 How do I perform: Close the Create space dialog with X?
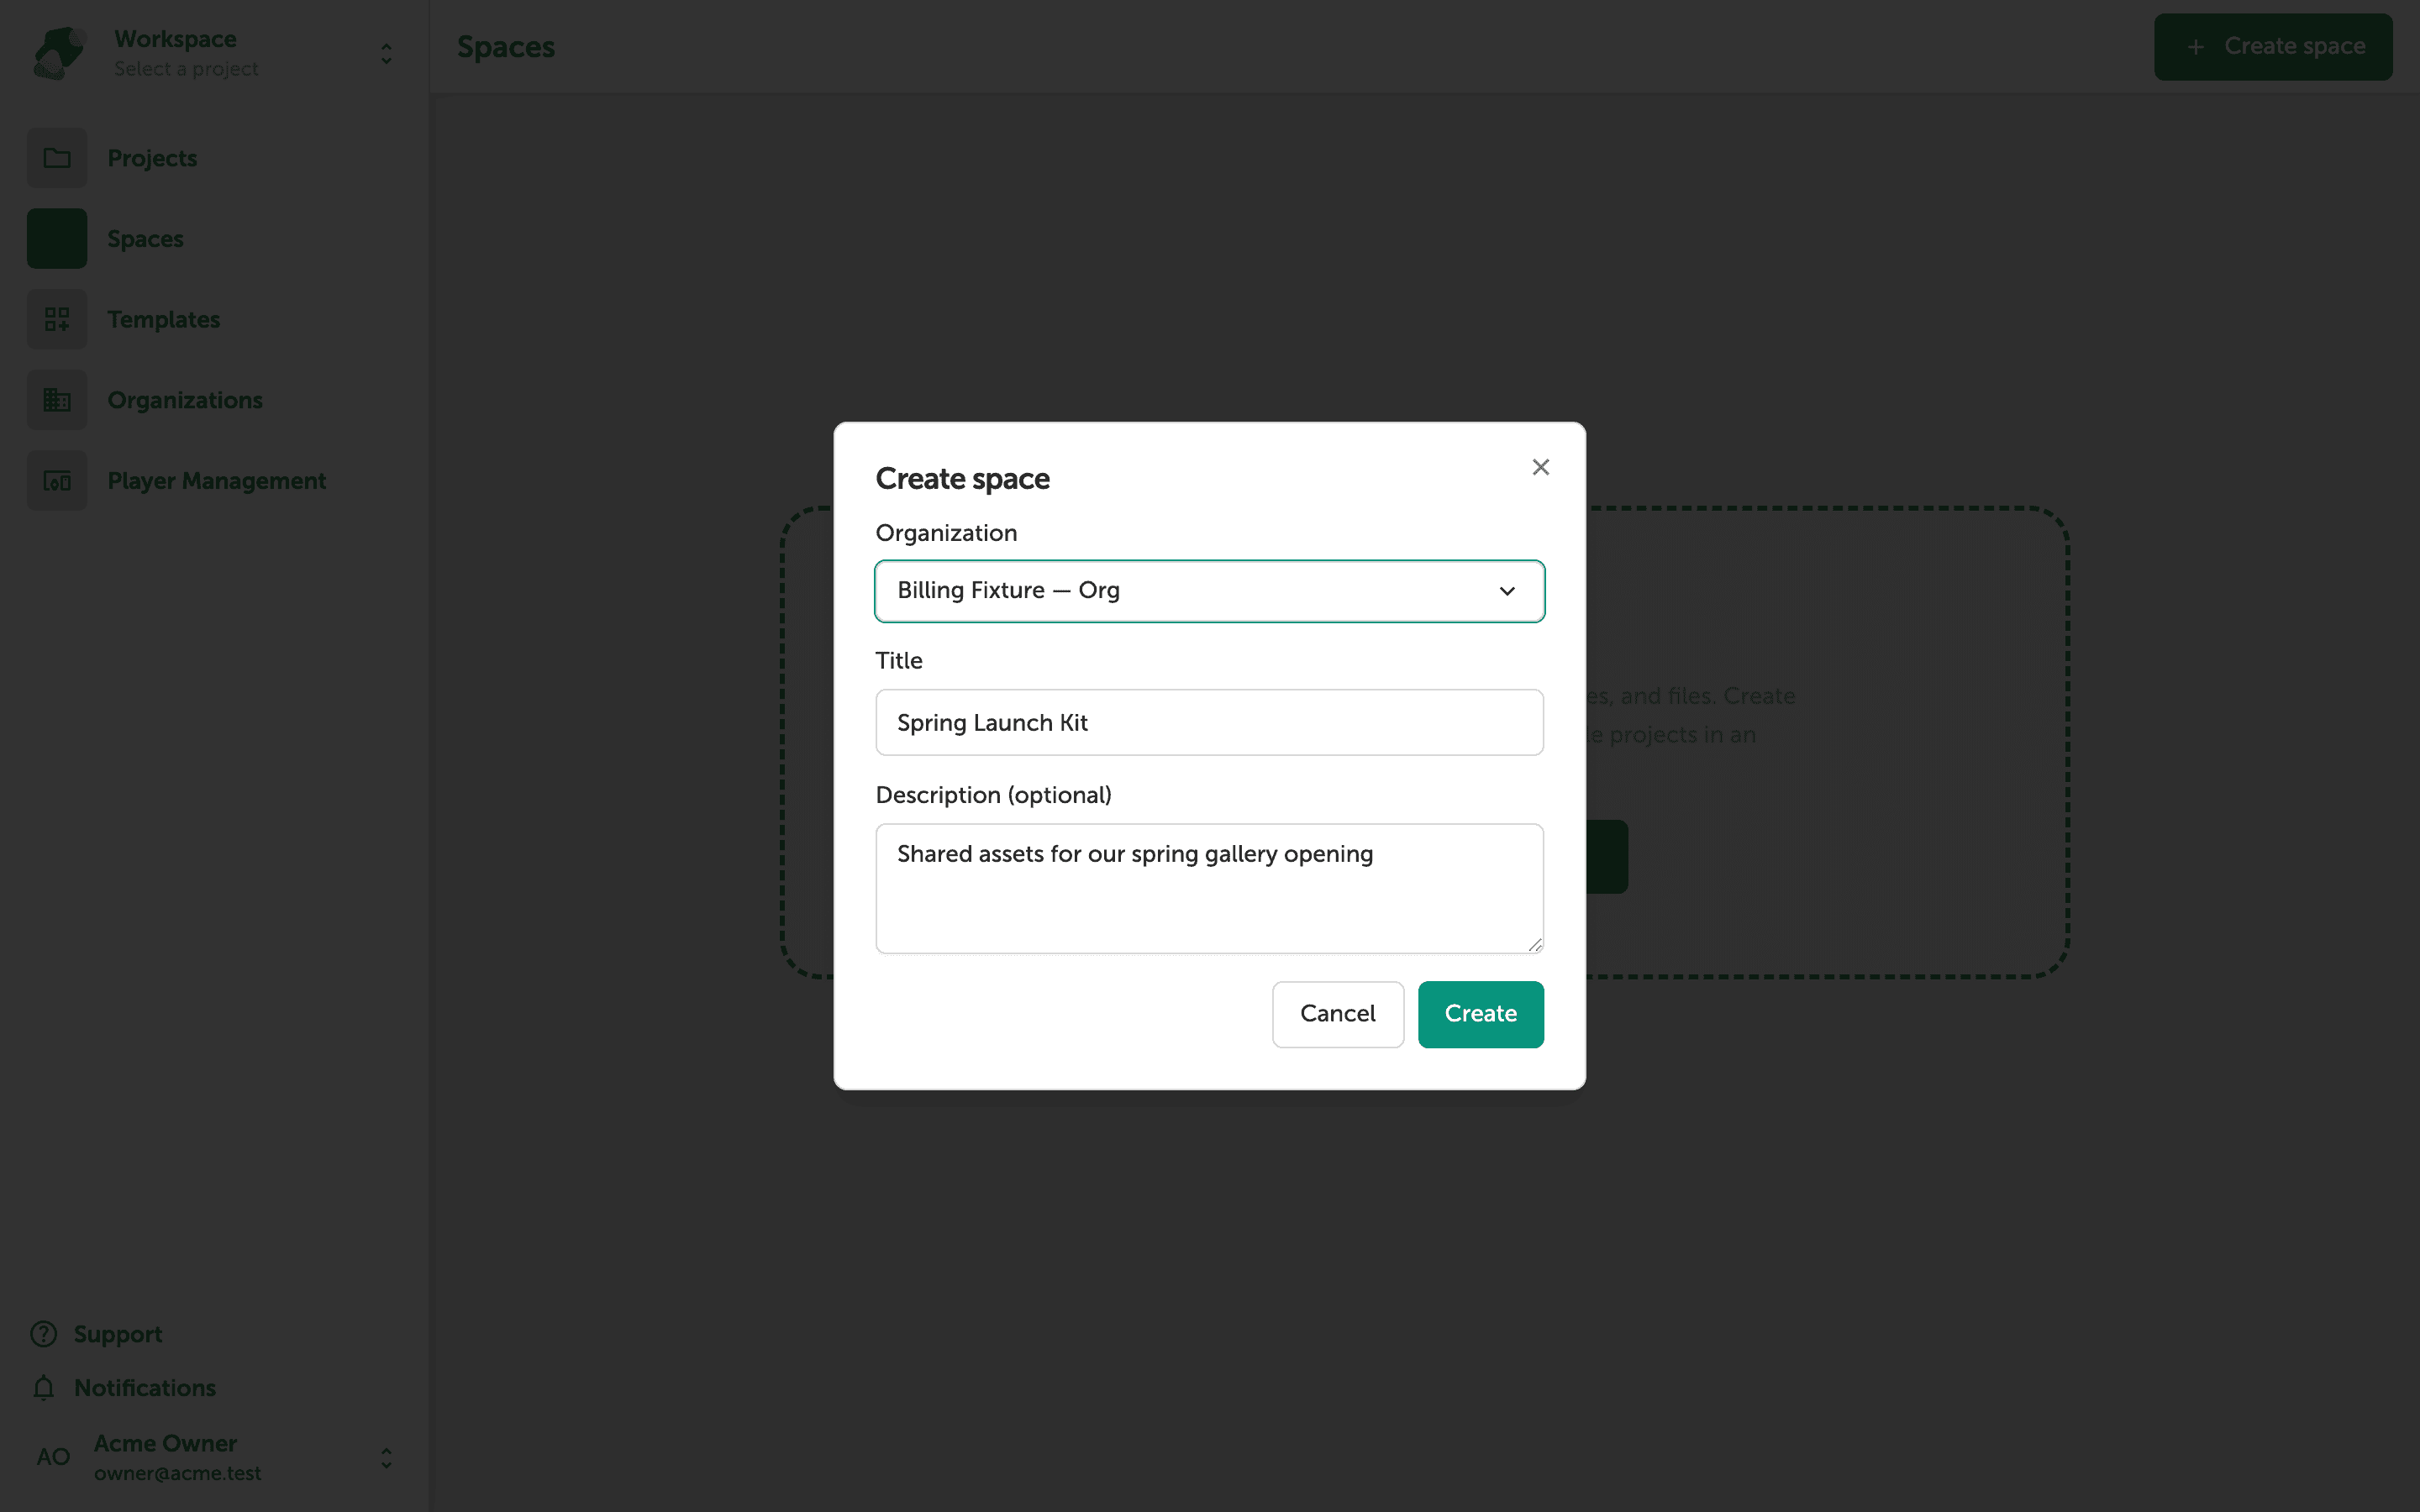pyautogui.click(x=1540, y=467)
